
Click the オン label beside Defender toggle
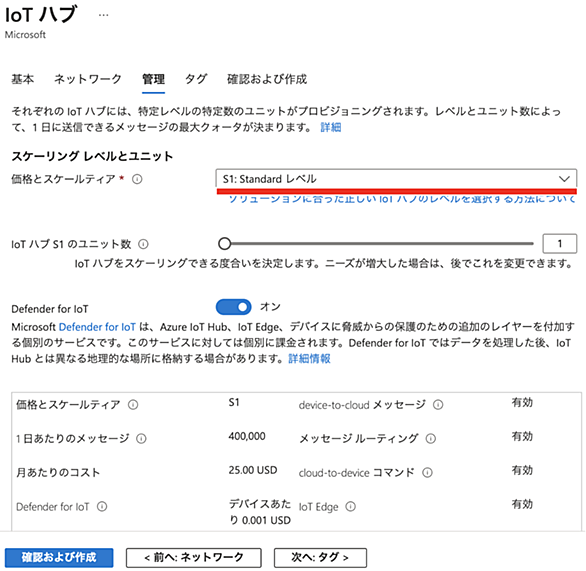tap(270, 307)
